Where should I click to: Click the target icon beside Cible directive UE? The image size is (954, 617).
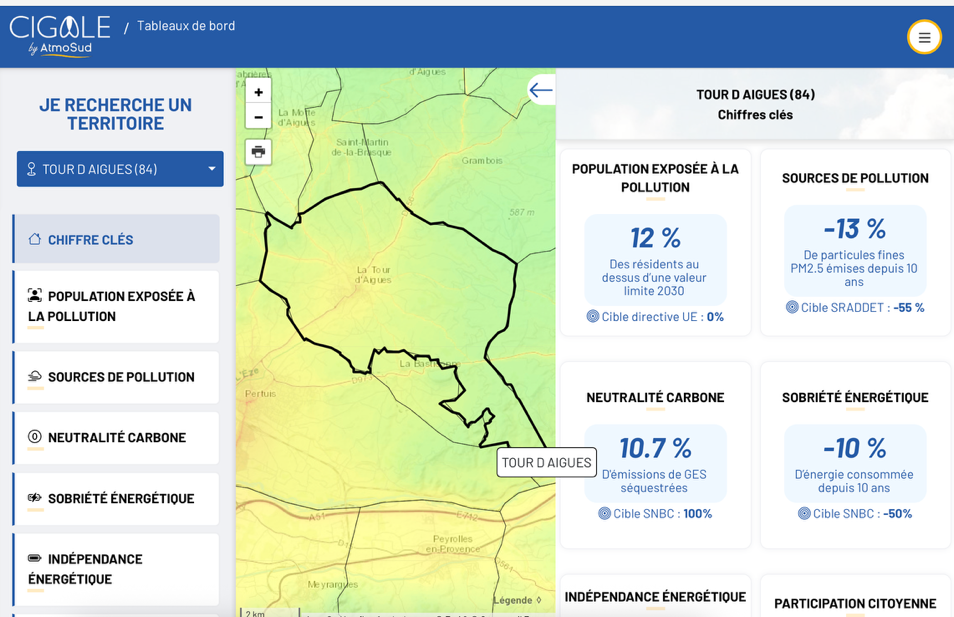(x=593, y=316)
